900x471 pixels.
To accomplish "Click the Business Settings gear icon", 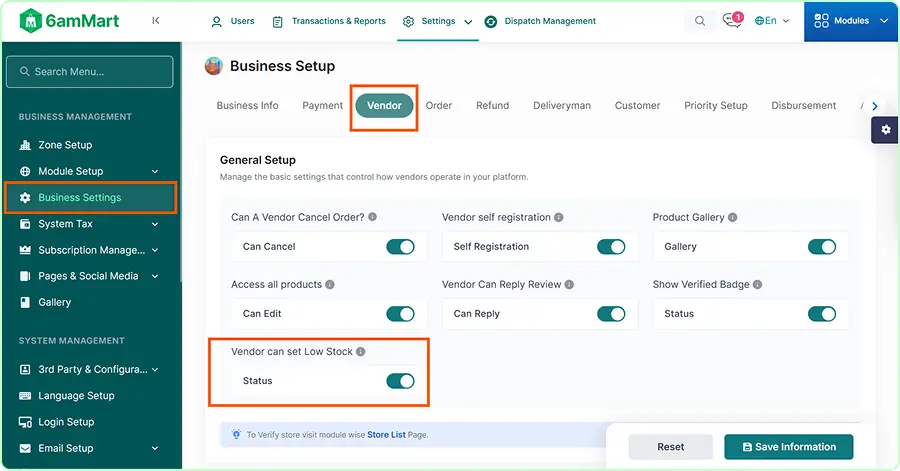I will click(x=25, y=197).
